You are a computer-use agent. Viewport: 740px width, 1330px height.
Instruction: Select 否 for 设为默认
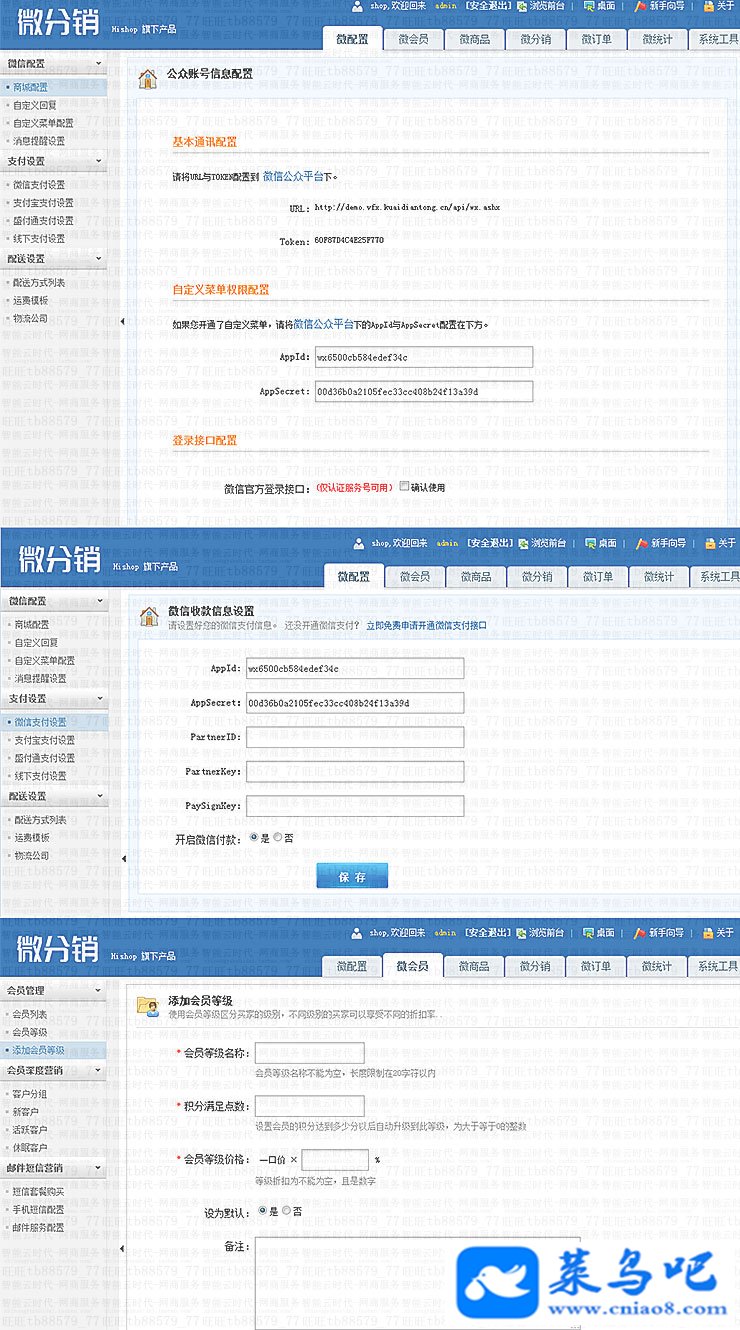(x=286, y=1210)
